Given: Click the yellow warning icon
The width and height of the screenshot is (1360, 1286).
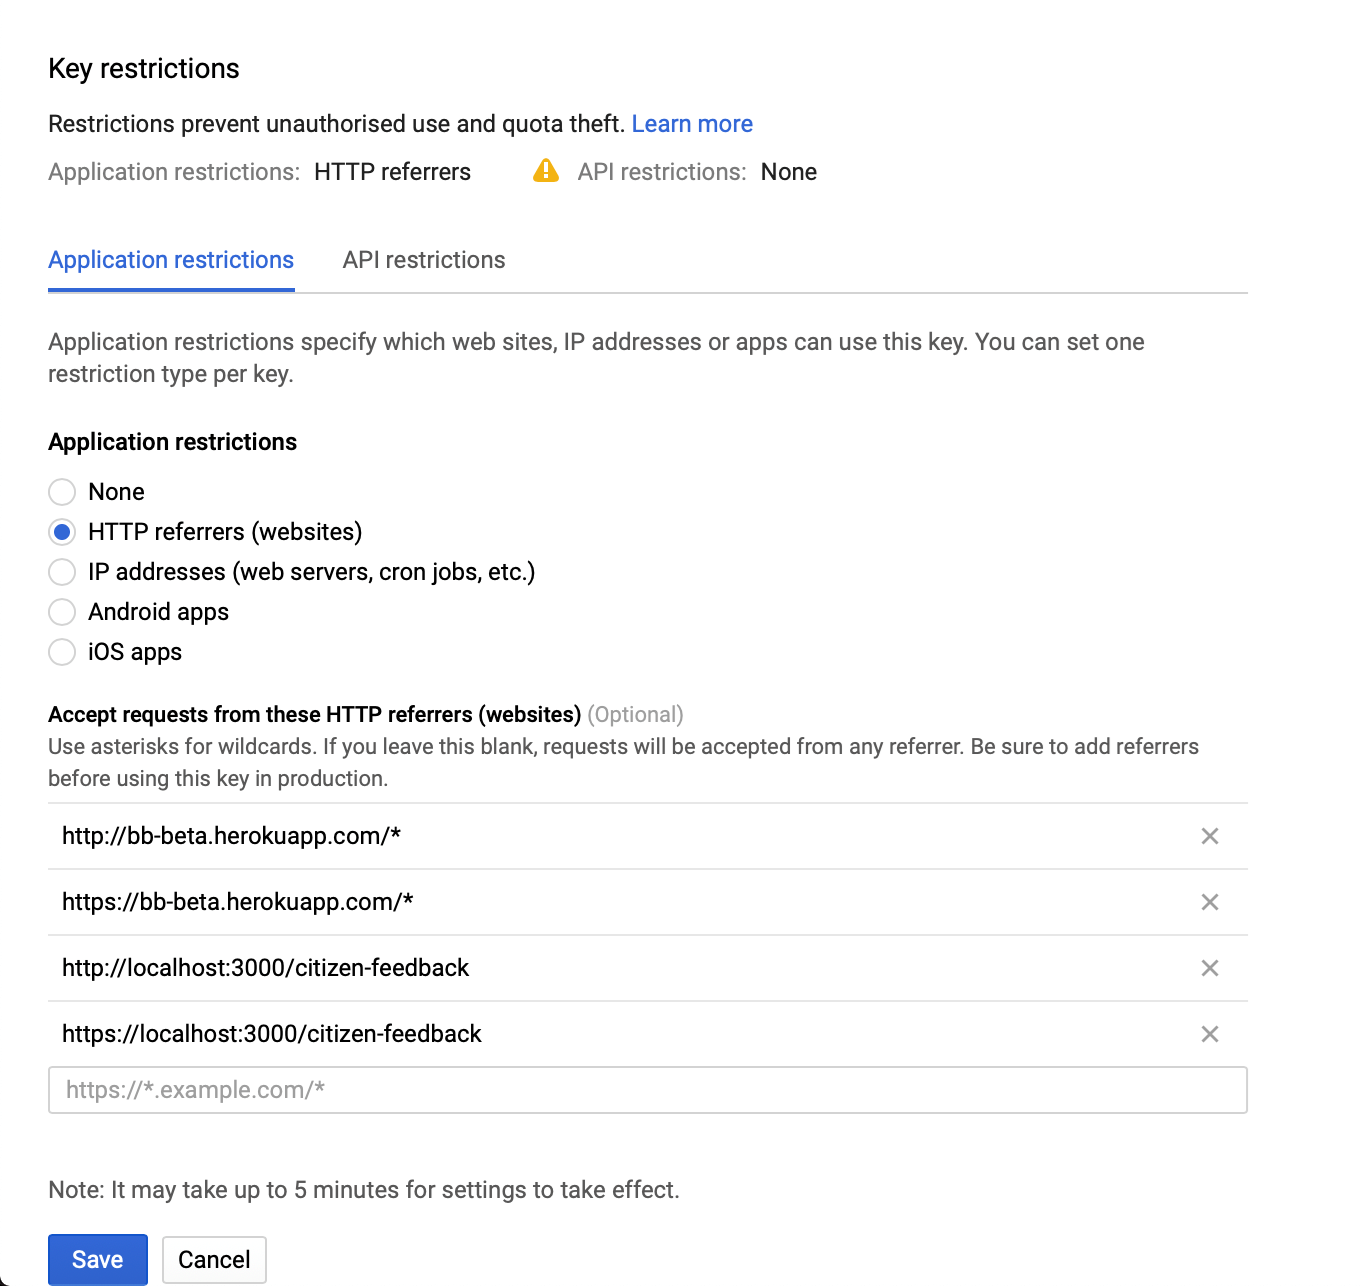Looking at the screenshot, I should click(546, 171).
